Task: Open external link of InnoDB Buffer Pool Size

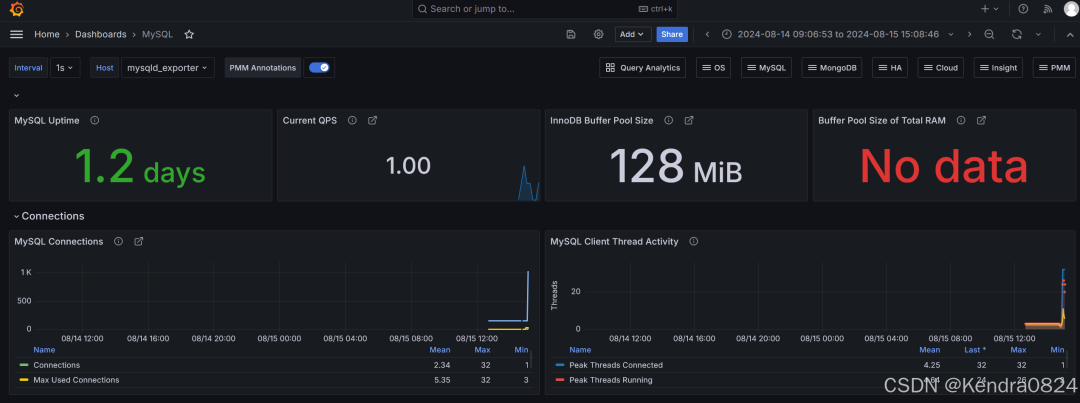Action: [689, 120]
